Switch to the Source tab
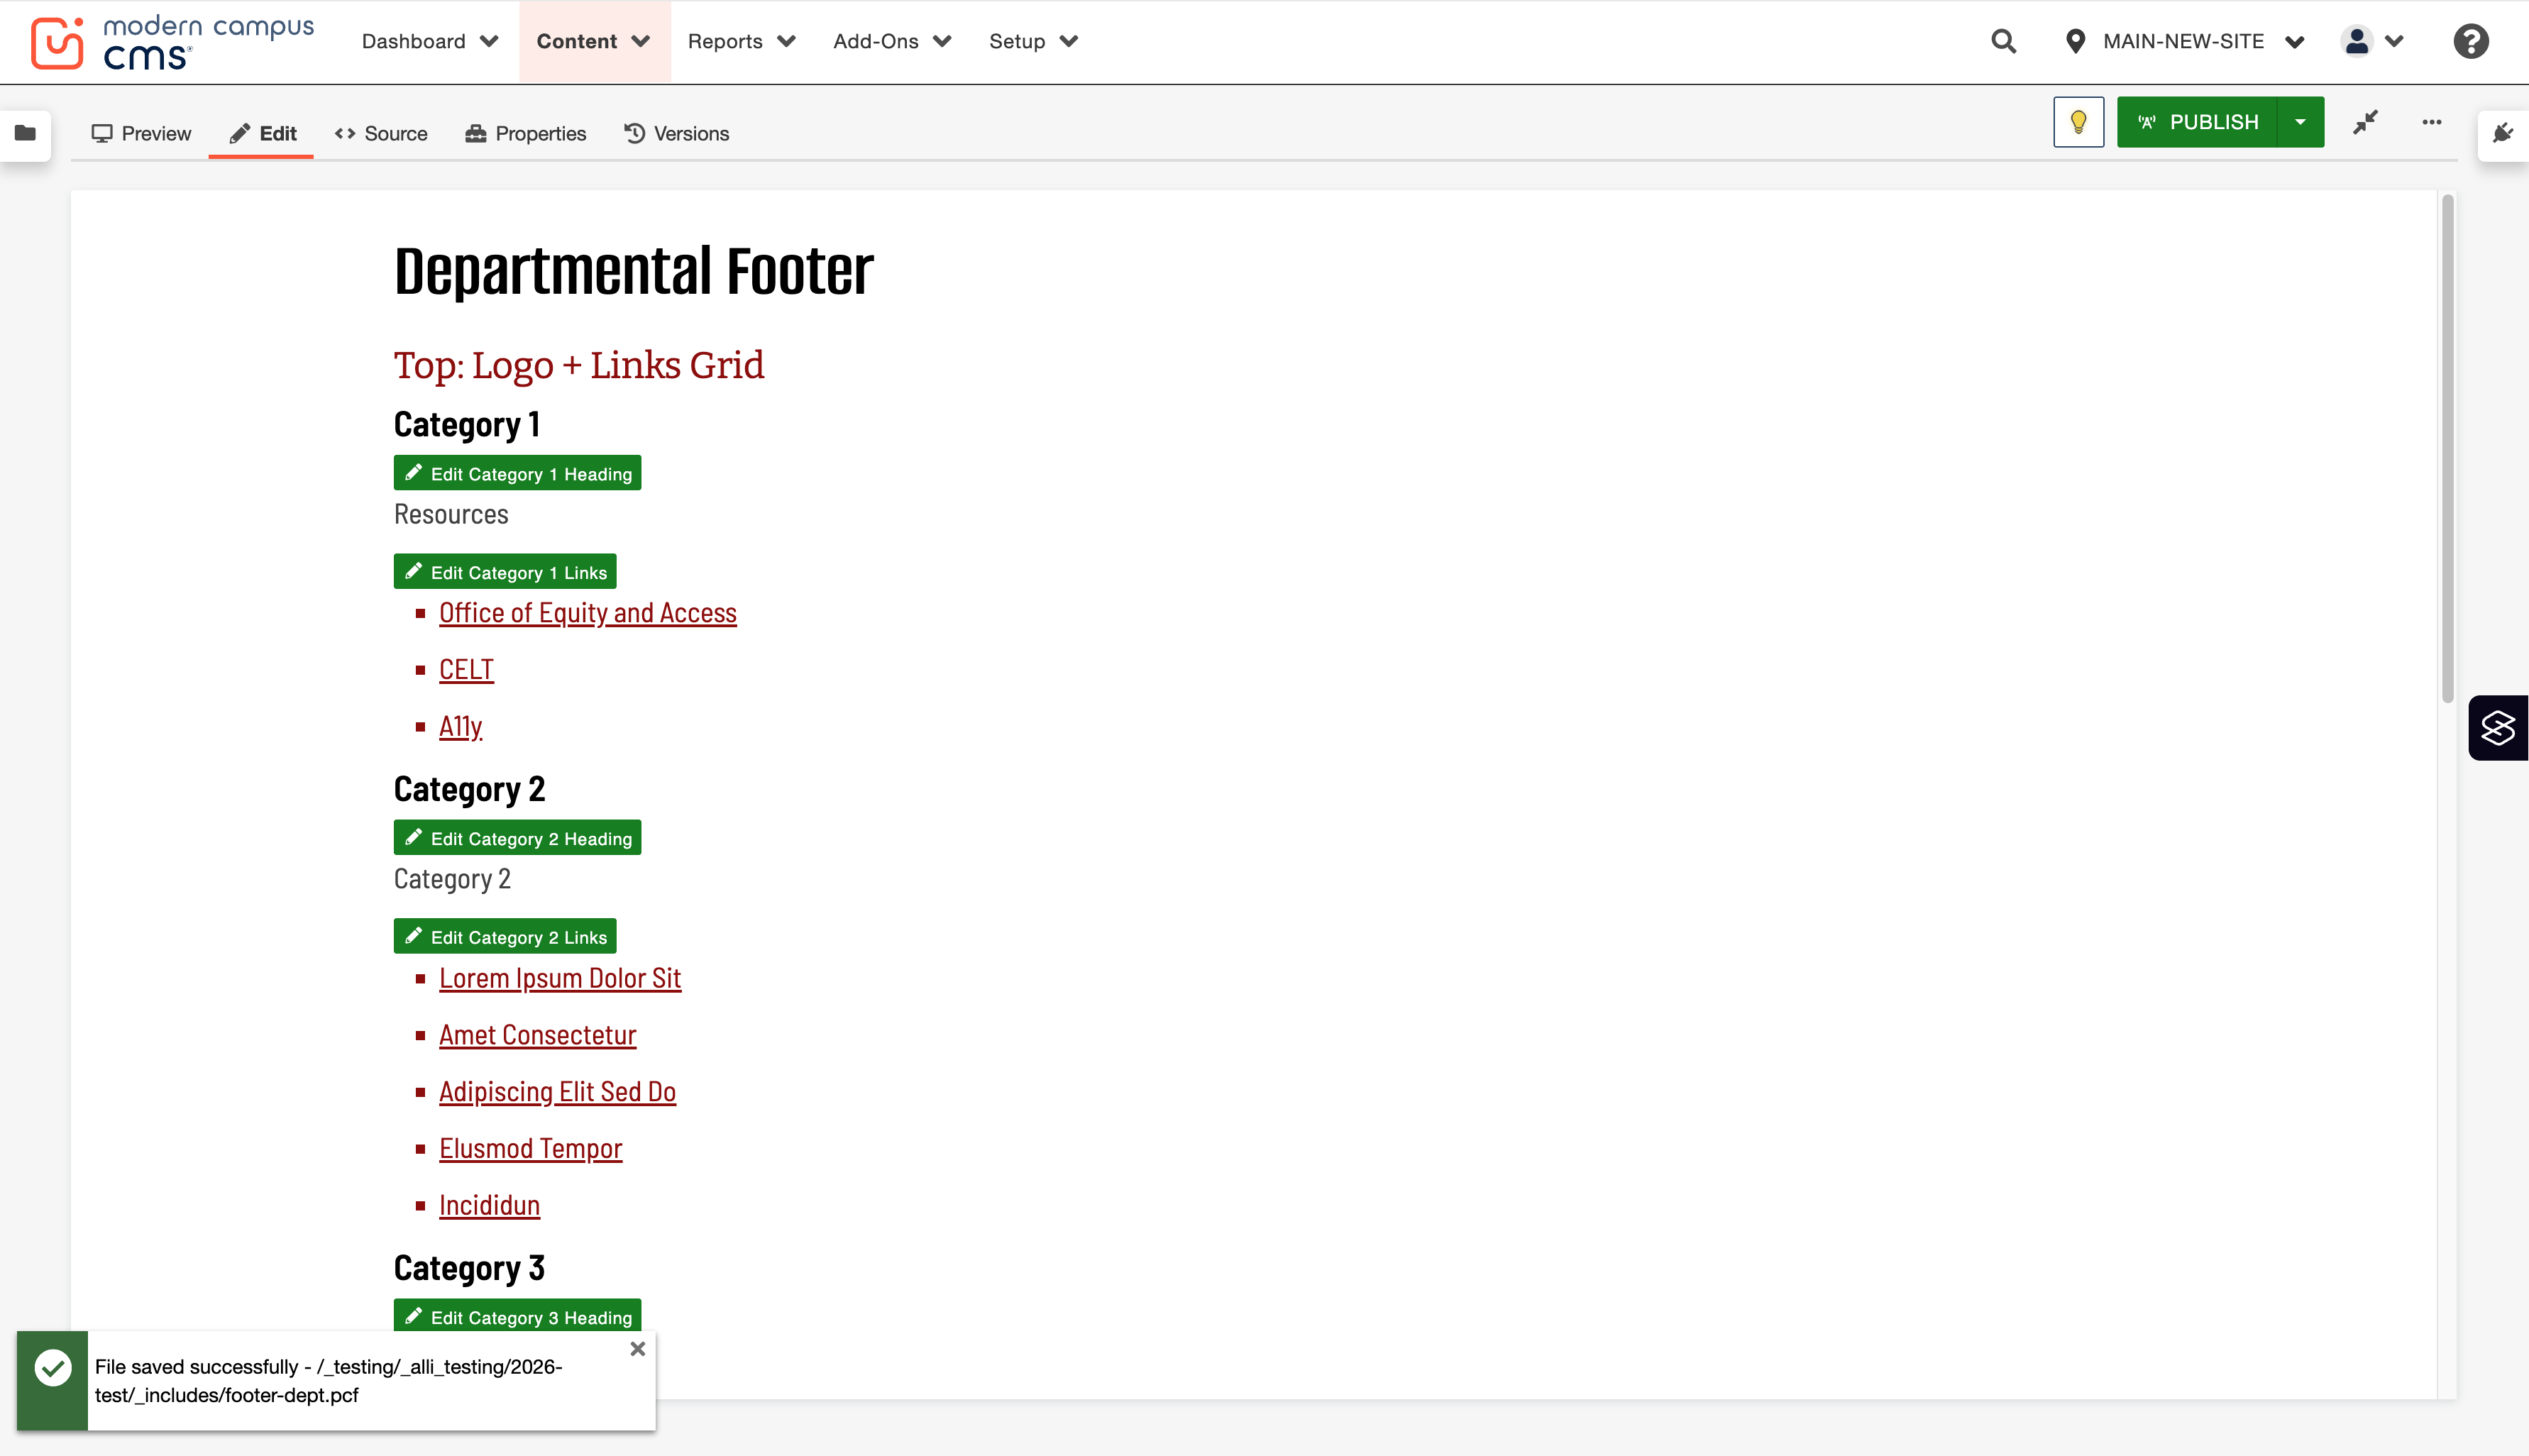This screenshot has height=1456, width=2529. point(381,133)
